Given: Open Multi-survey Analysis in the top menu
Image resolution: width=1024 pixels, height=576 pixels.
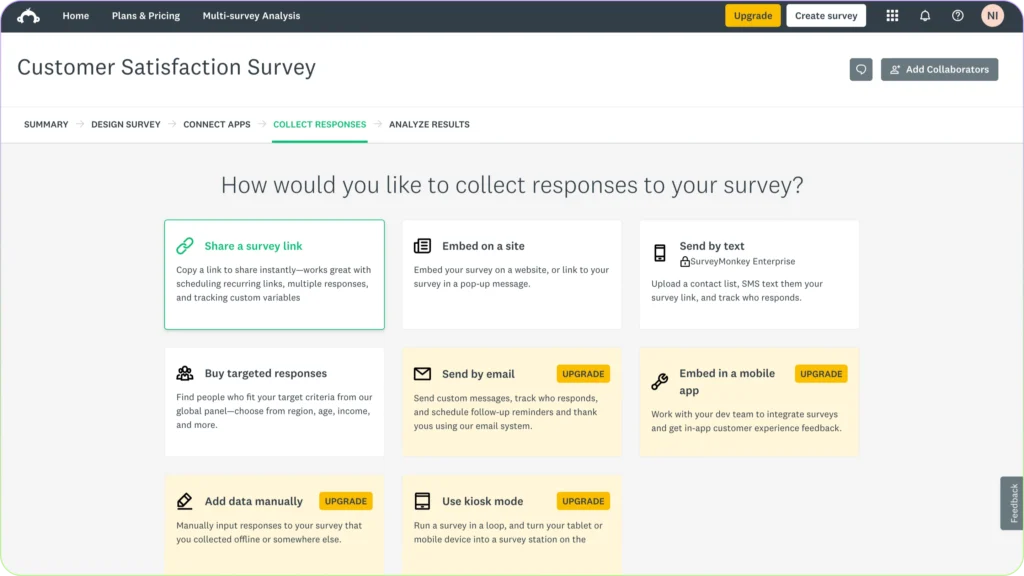Looking at the screenshot, I should pyautogui.click(x=251, y=15).
